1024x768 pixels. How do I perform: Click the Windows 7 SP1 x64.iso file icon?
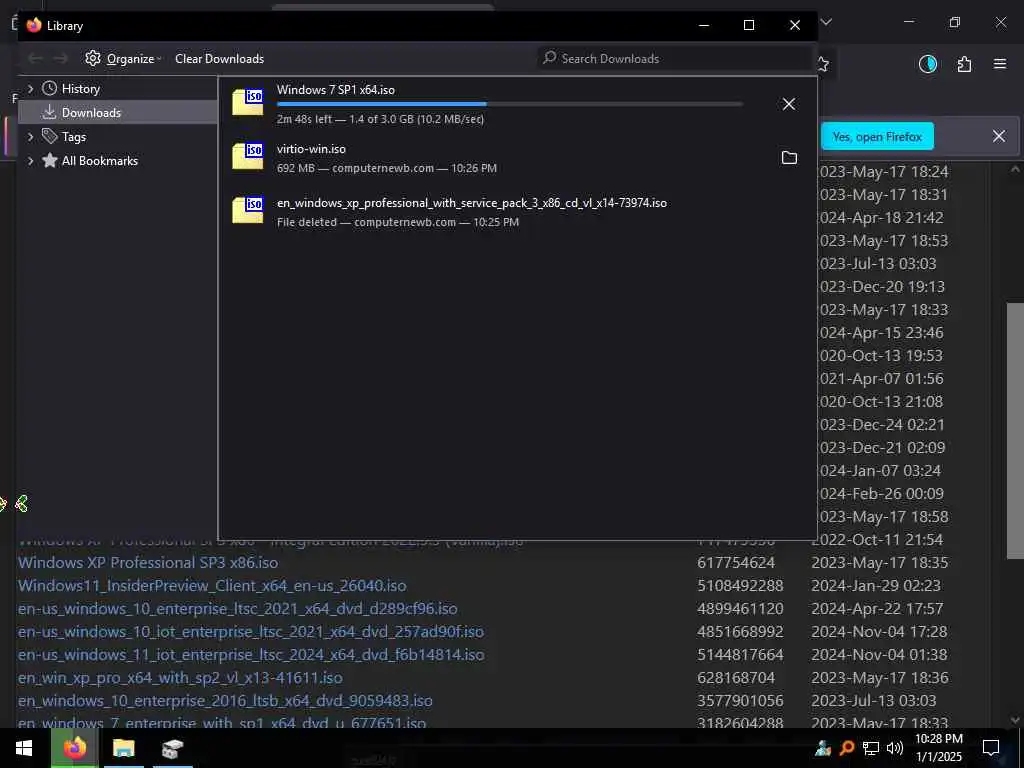click(x=248, y=103)
